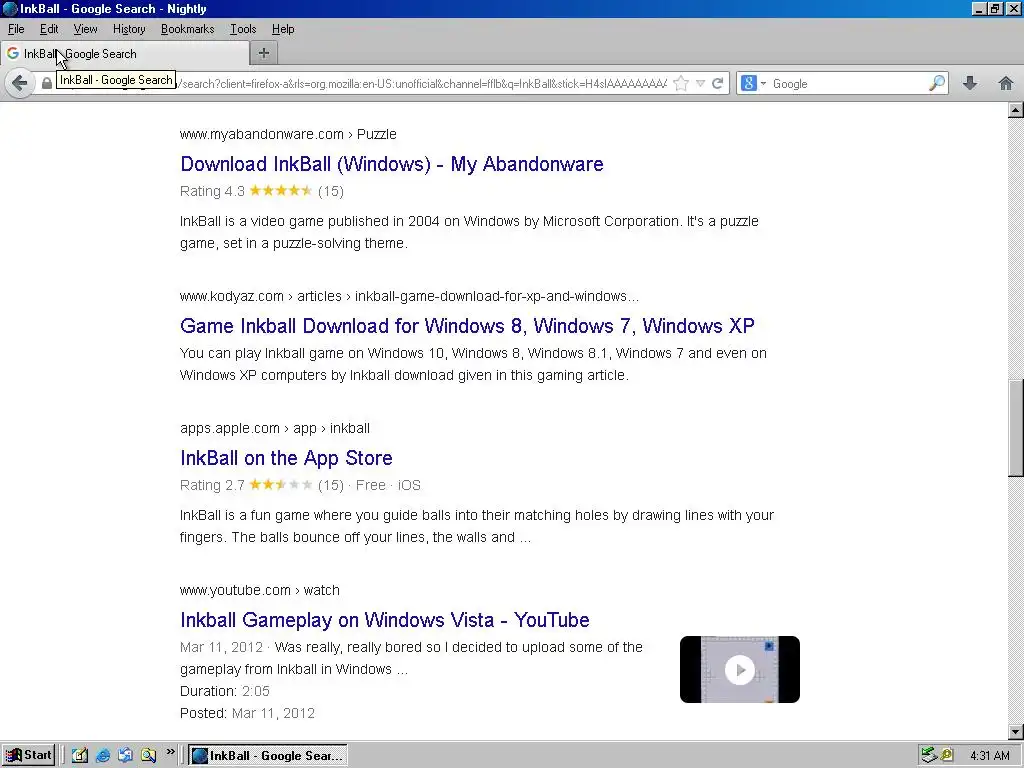Click the Duration: 2:05 text
1024x768 pixels.
[x=225, y=691]
